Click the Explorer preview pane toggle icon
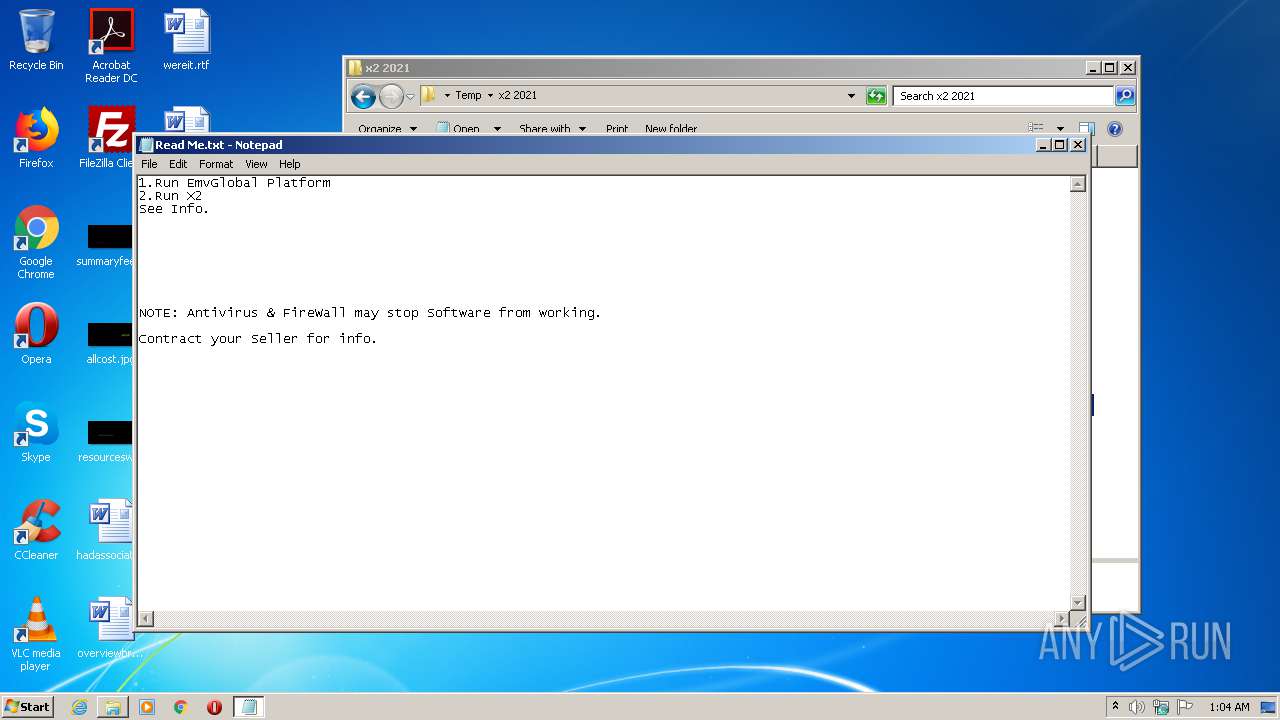Screen dimensions: 1280x720 point(1086,129)
